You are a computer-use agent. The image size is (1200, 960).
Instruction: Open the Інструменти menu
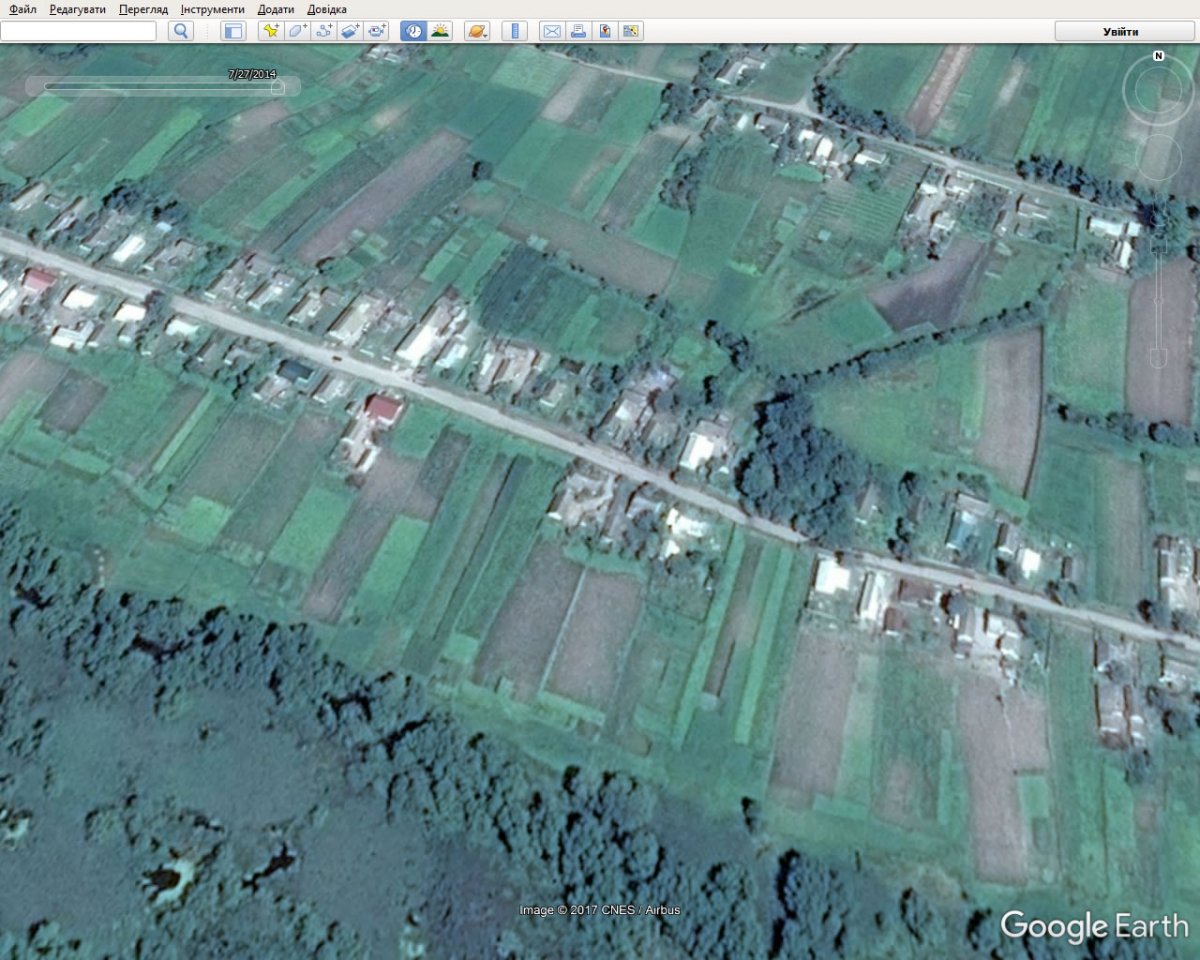point(213,9)
